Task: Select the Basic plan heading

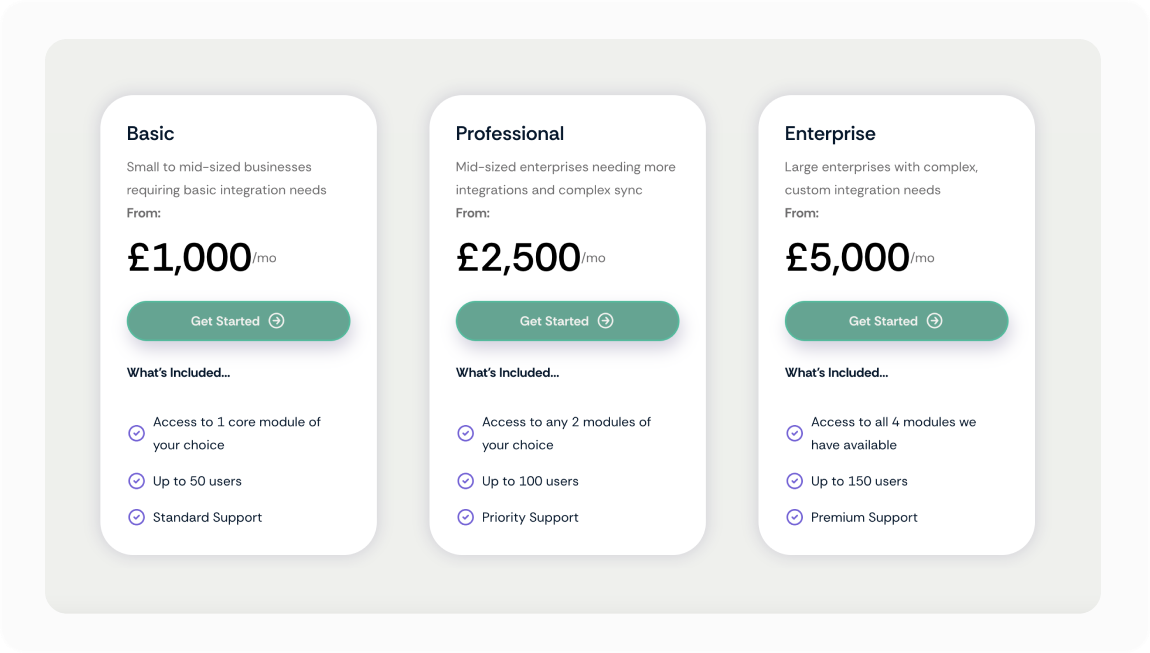Action: pyautogui.click(x=151, y=134)
